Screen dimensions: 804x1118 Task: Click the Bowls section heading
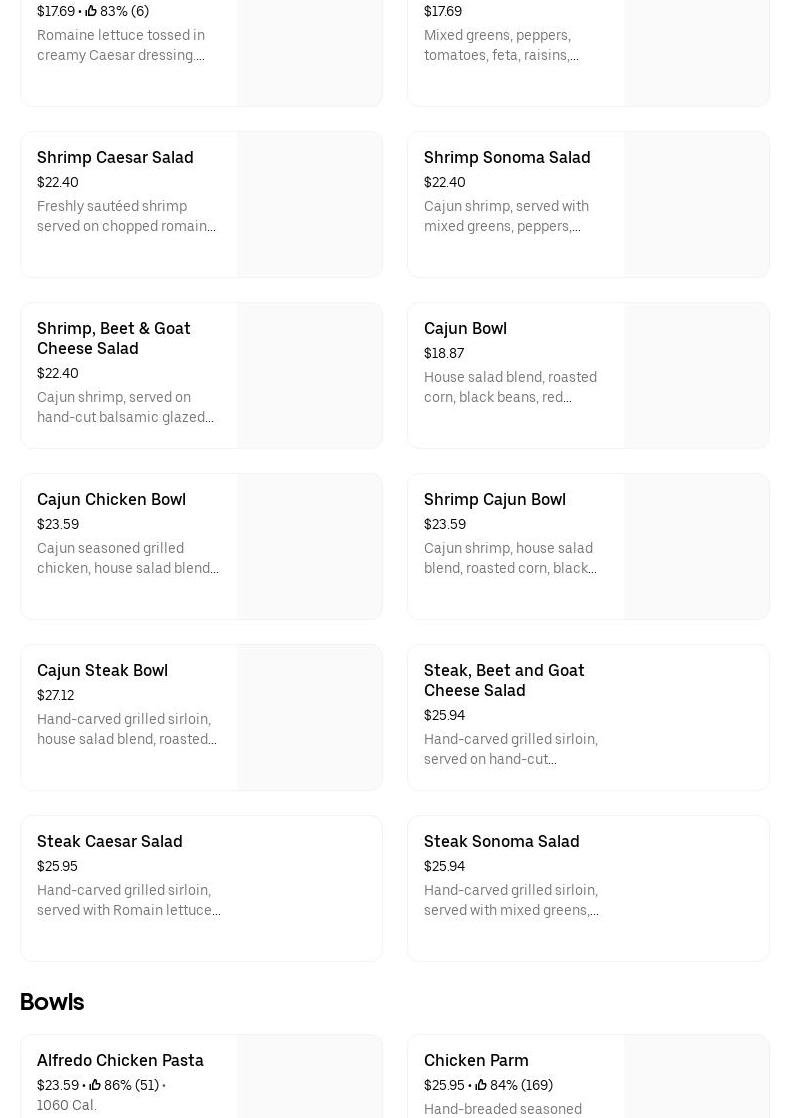pyautogui.click(x=52, y=1002)
